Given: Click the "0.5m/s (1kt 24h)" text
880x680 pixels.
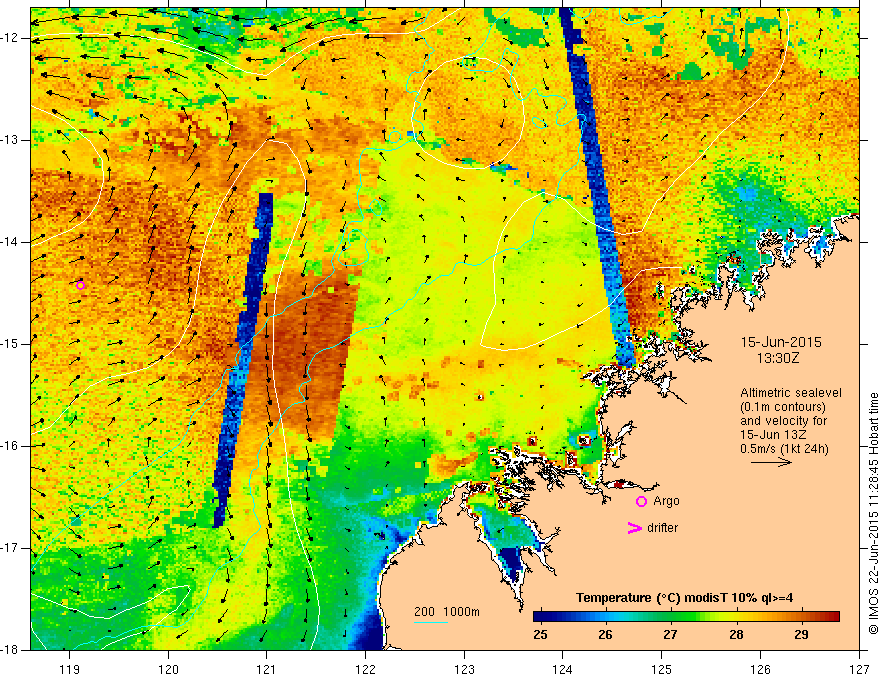Looking at the screenshot, I should pyautogui.click(x=784, y=449).
